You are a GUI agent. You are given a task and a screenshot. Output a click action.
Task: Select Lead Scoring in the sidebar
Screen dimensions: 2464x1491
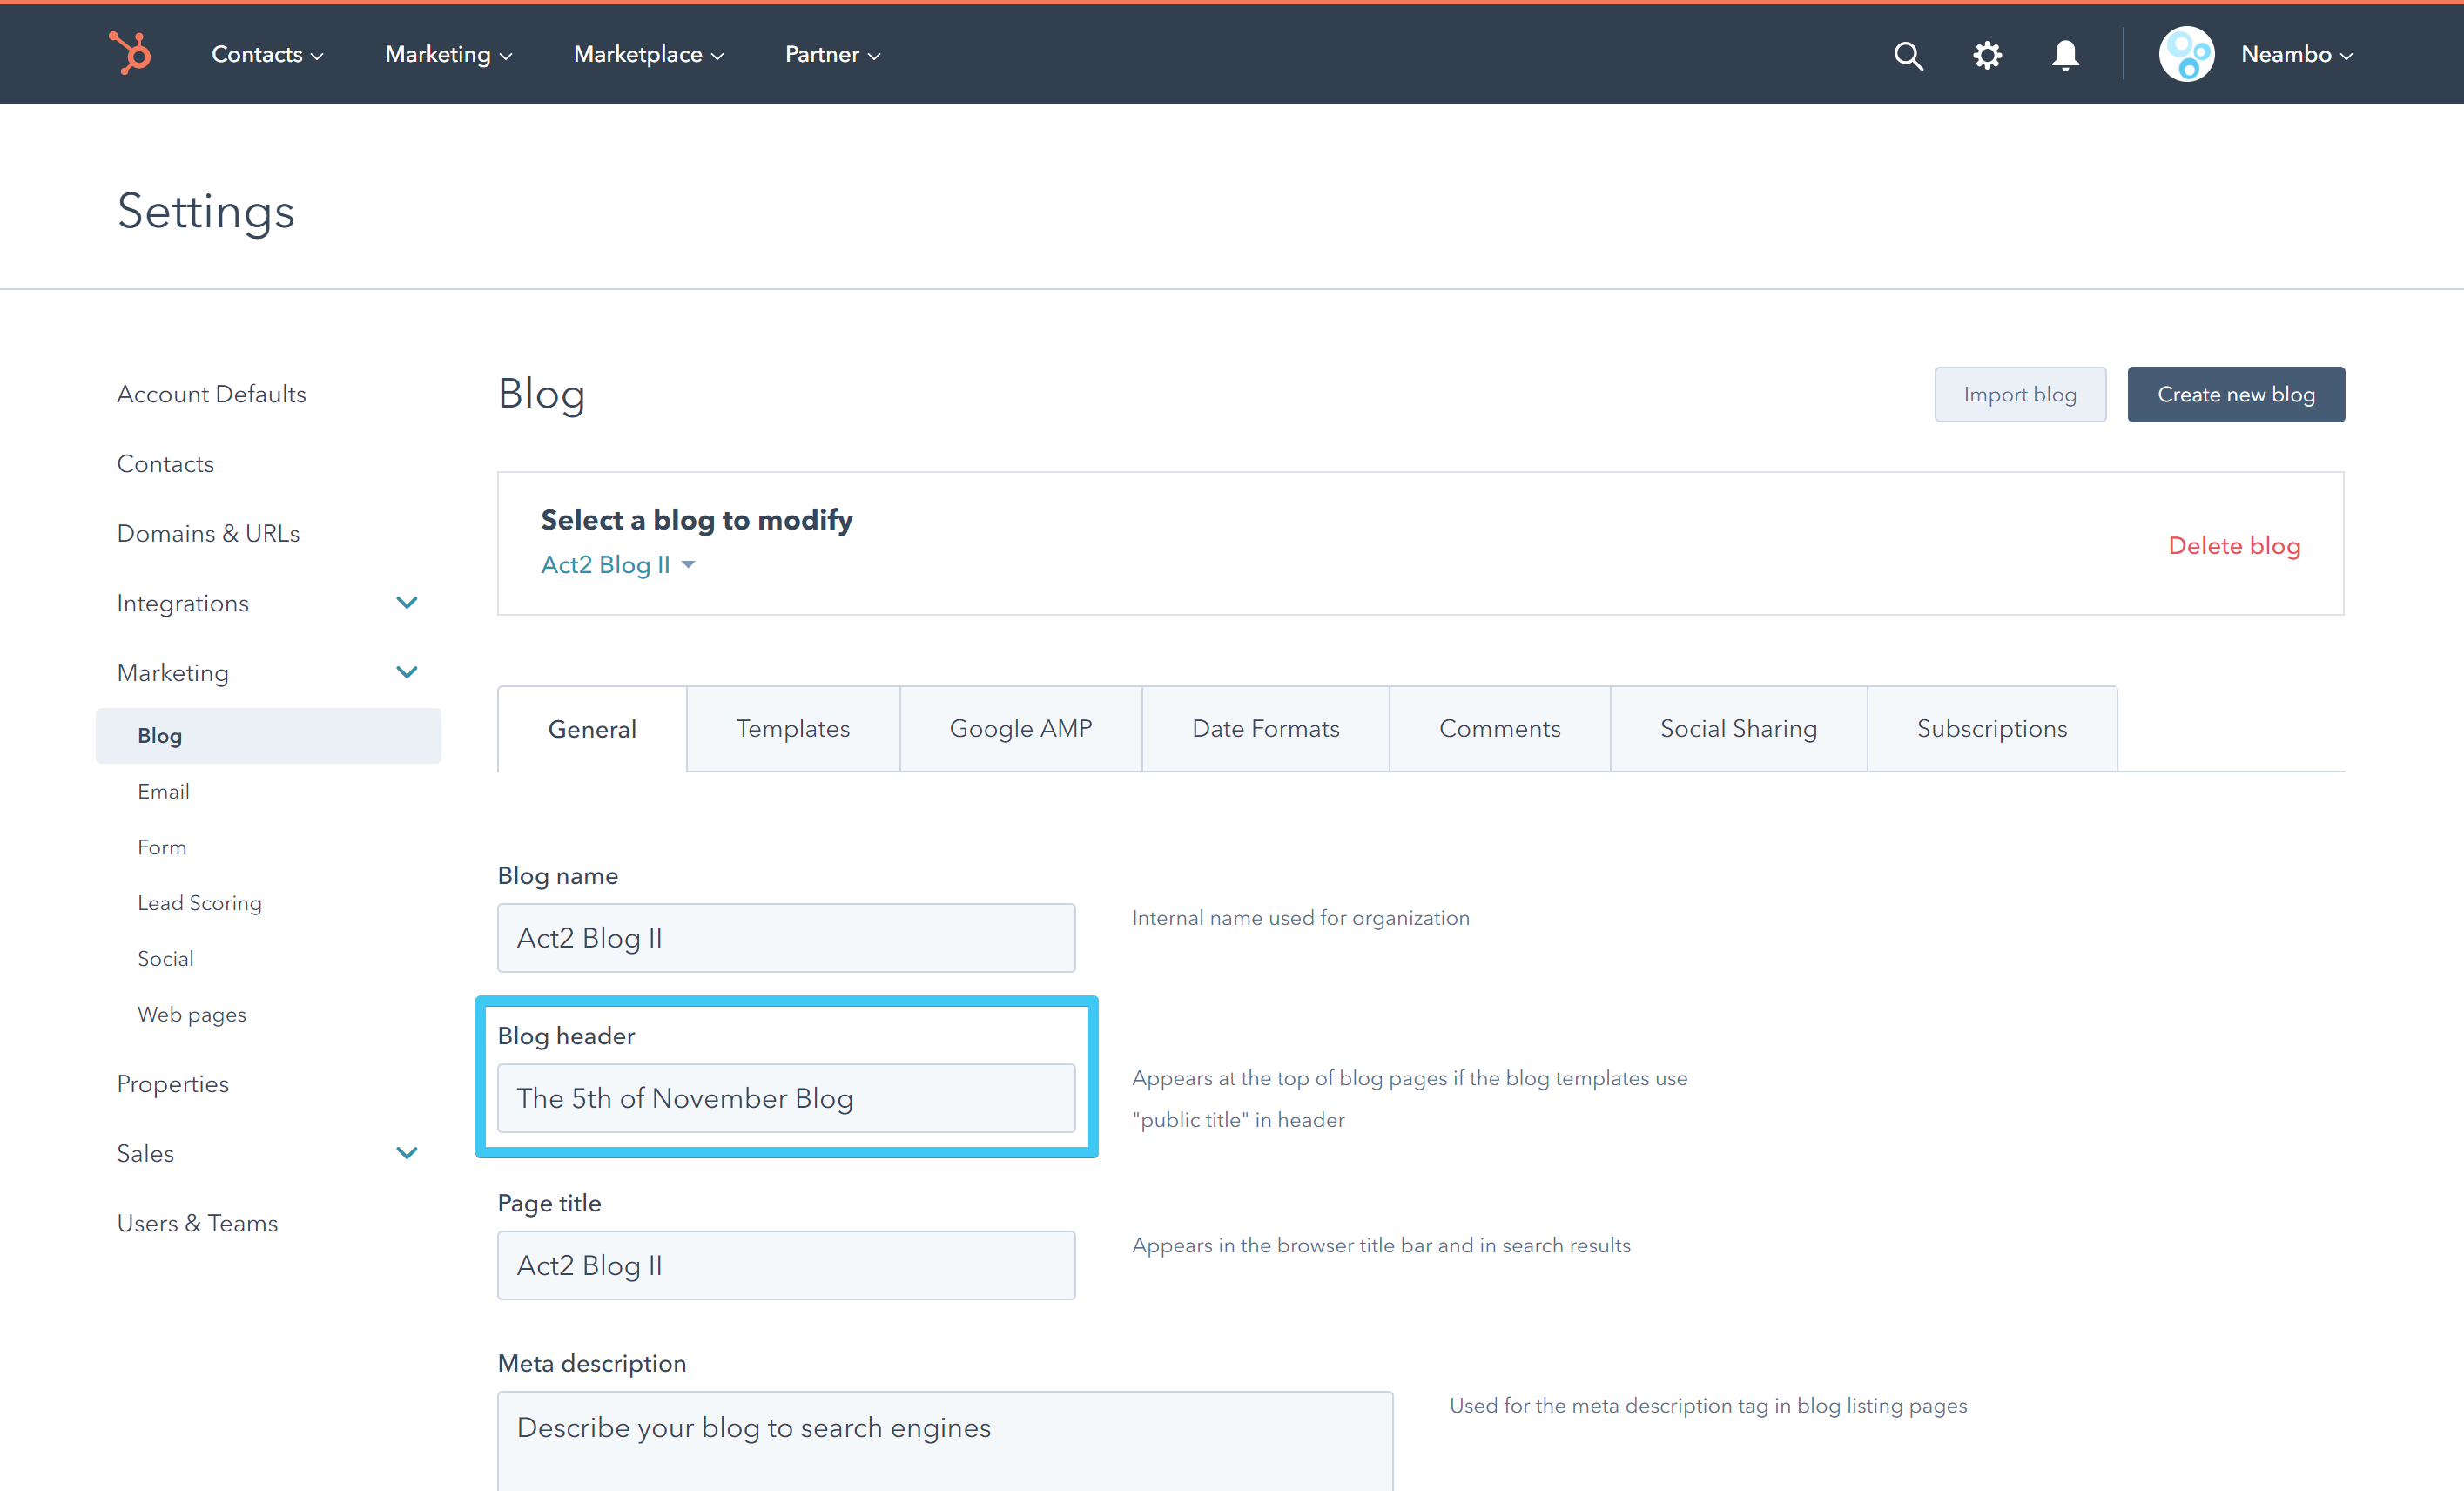coord(199,903)
